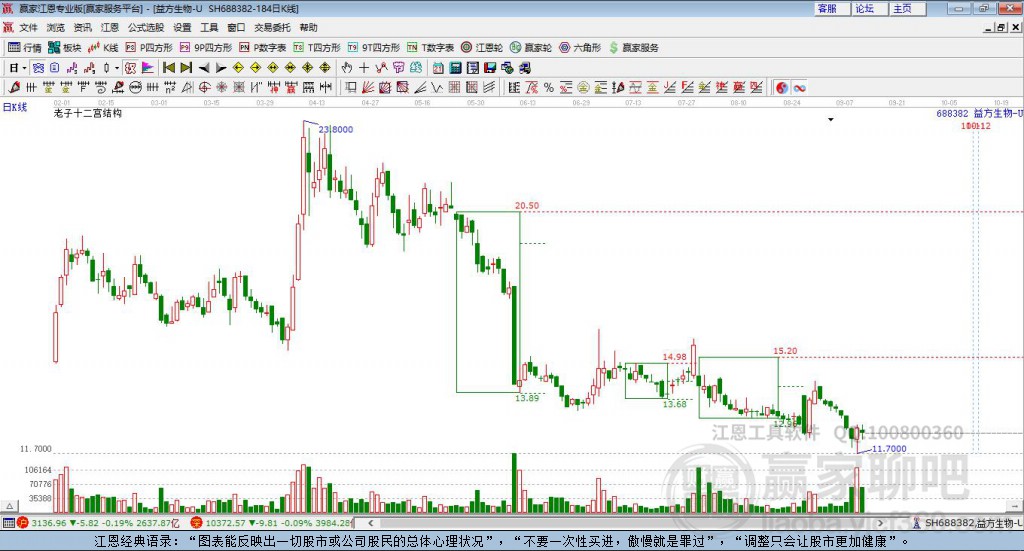Click the SH688382 stock code in status bar
This screenshot has width=1024, height=551.
(x=950, y=523)
